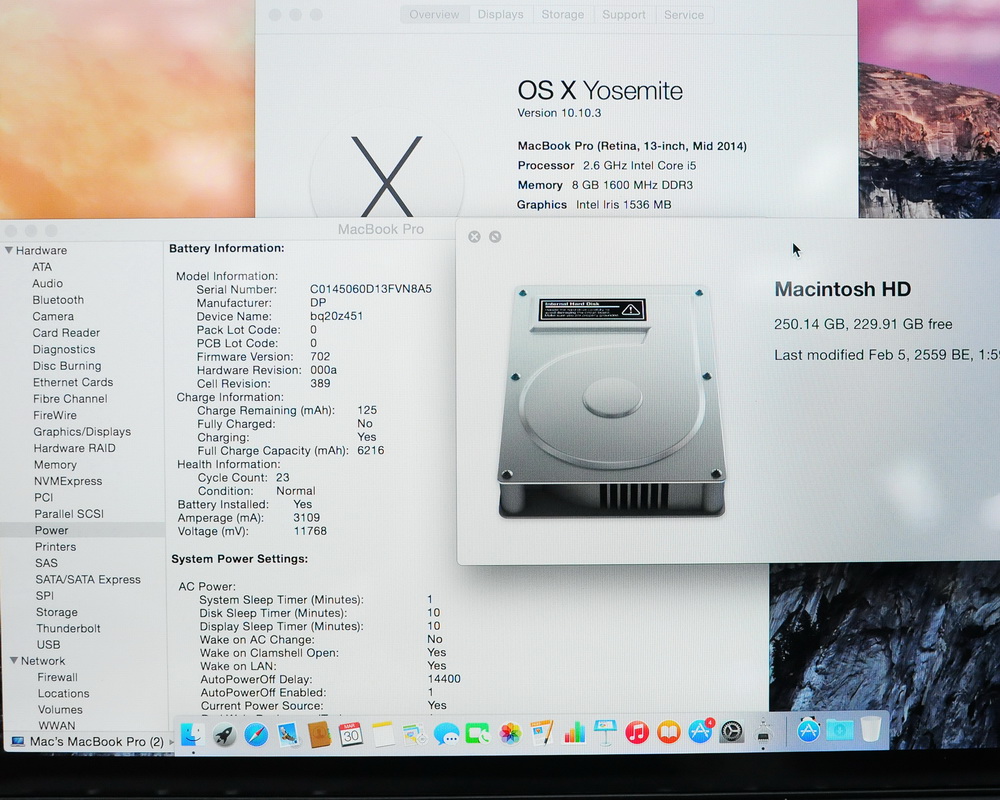Switch to Displays tab in About This Mac

[x=500, y=15]
